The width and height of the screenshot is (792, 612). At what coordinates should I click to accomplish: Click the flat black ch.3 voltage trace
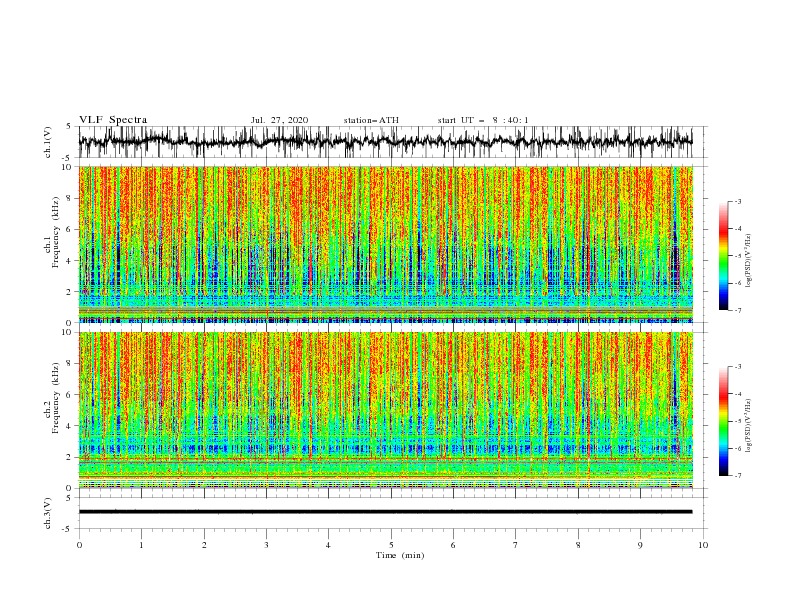(x=385, y=512)
